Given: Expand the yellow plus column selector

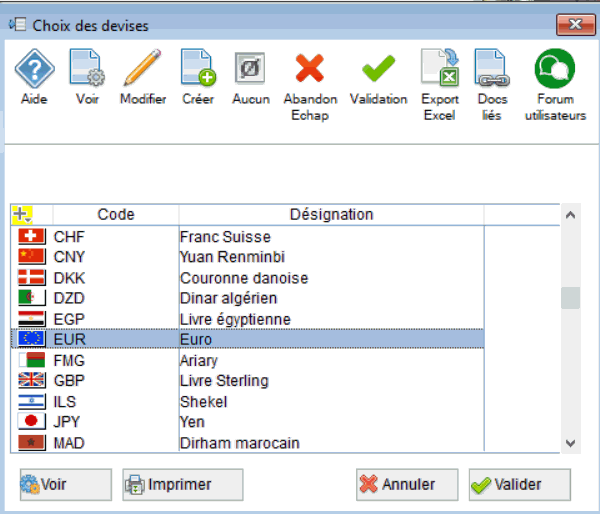Looking at the screenshot, I should pos(22,215).
